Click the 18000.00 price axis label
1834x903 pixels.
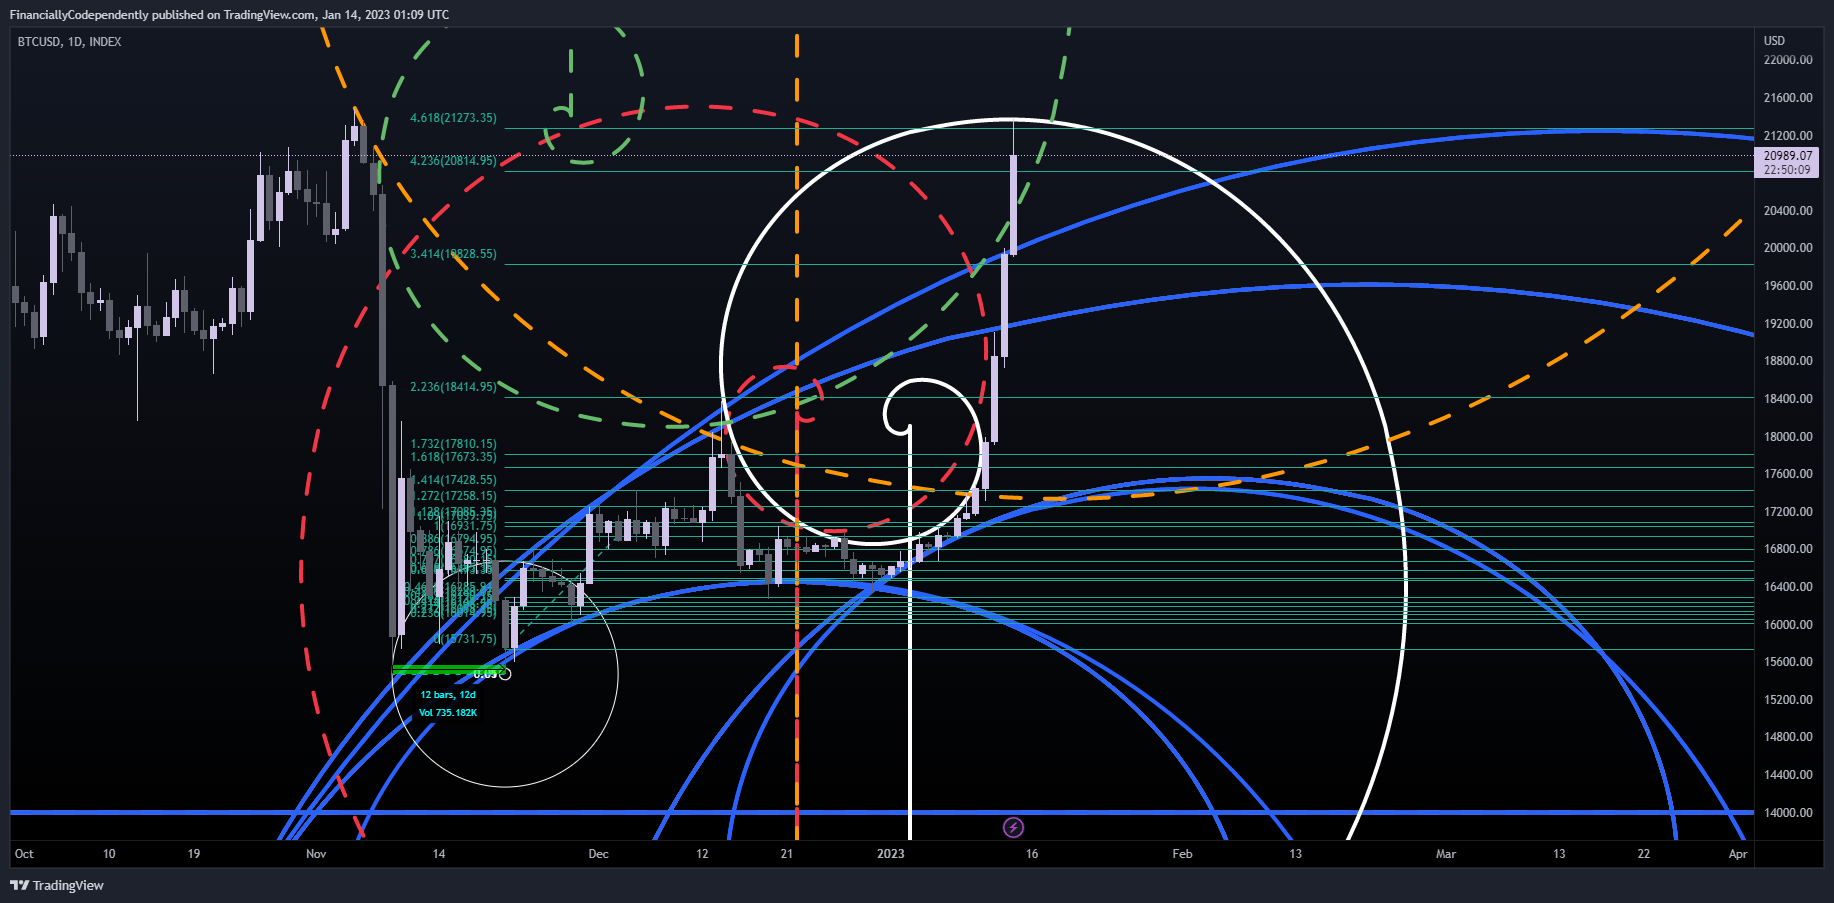tap(1788, 437)
